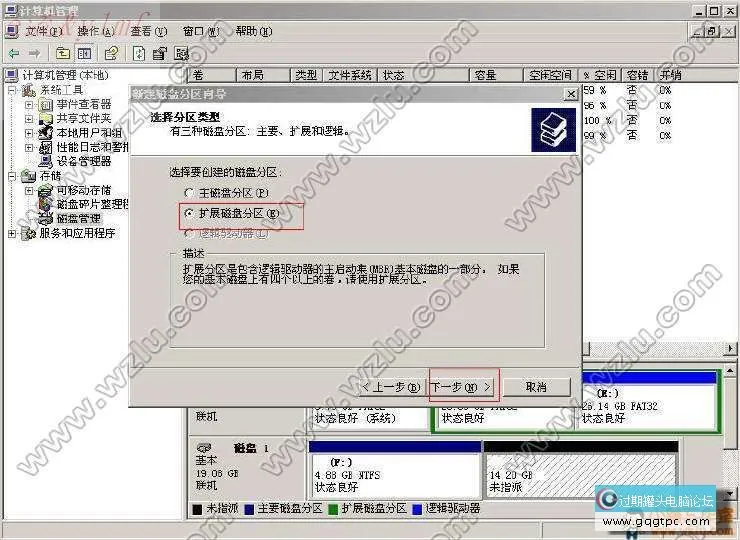This screenshot has width=740, height=540.
Task: Click the volume list scroll right arrow
Action: (x=730, y=348)
